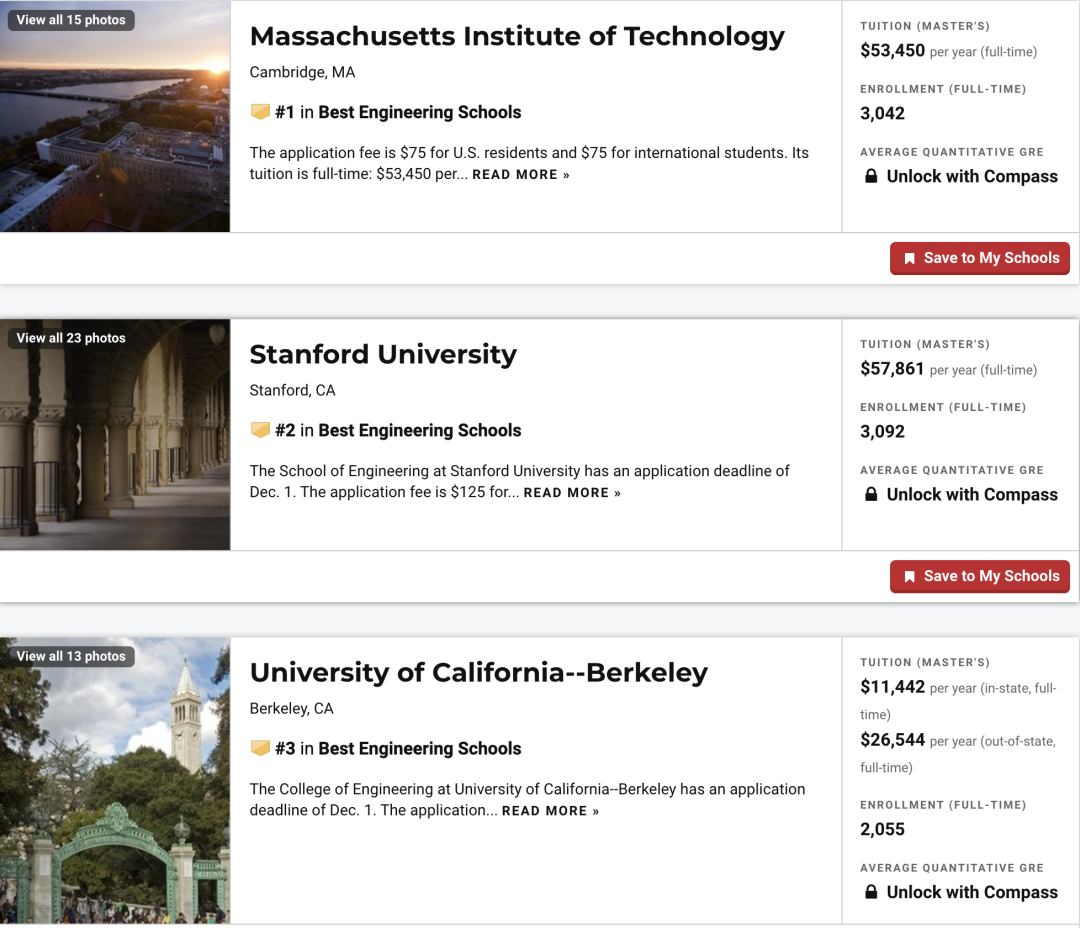Open Massachusetts Institute of Technology title link

(x=517, y=37)
